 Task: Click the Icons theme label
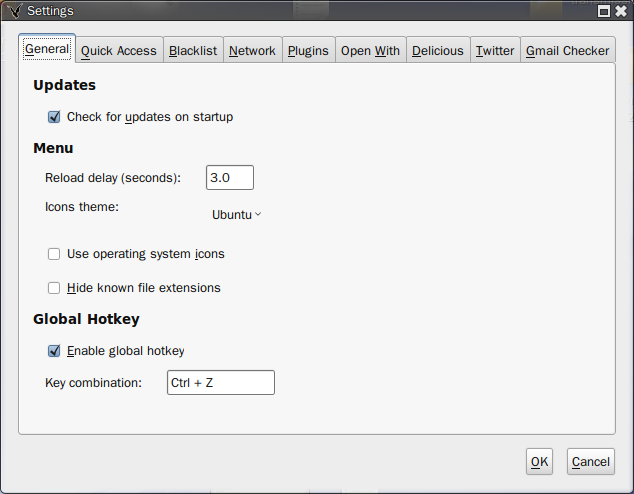tap(82, 207)
